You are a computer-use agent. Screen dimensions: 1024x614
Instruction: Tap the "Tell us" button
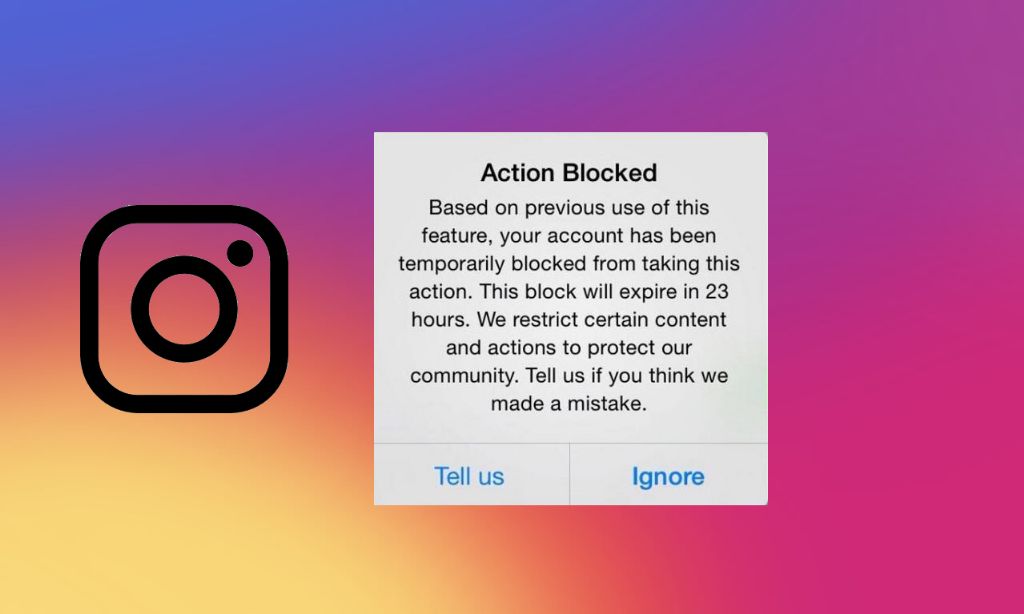tap(469, 476)
